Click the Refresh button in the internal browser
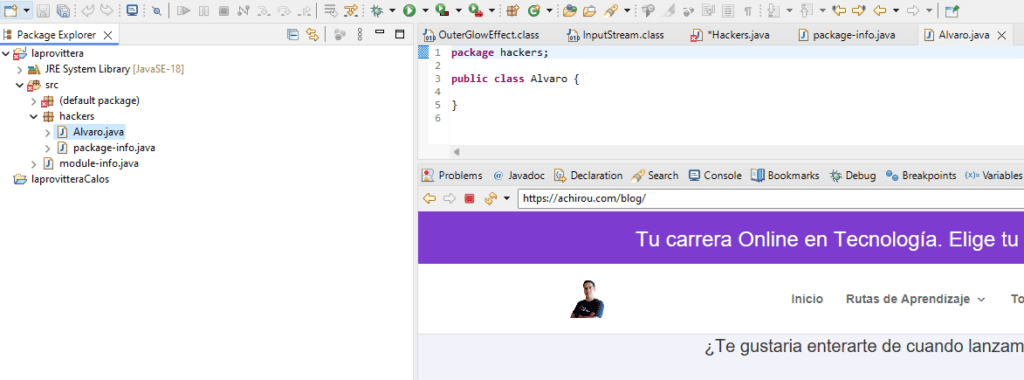 click(x=490, y=198)
